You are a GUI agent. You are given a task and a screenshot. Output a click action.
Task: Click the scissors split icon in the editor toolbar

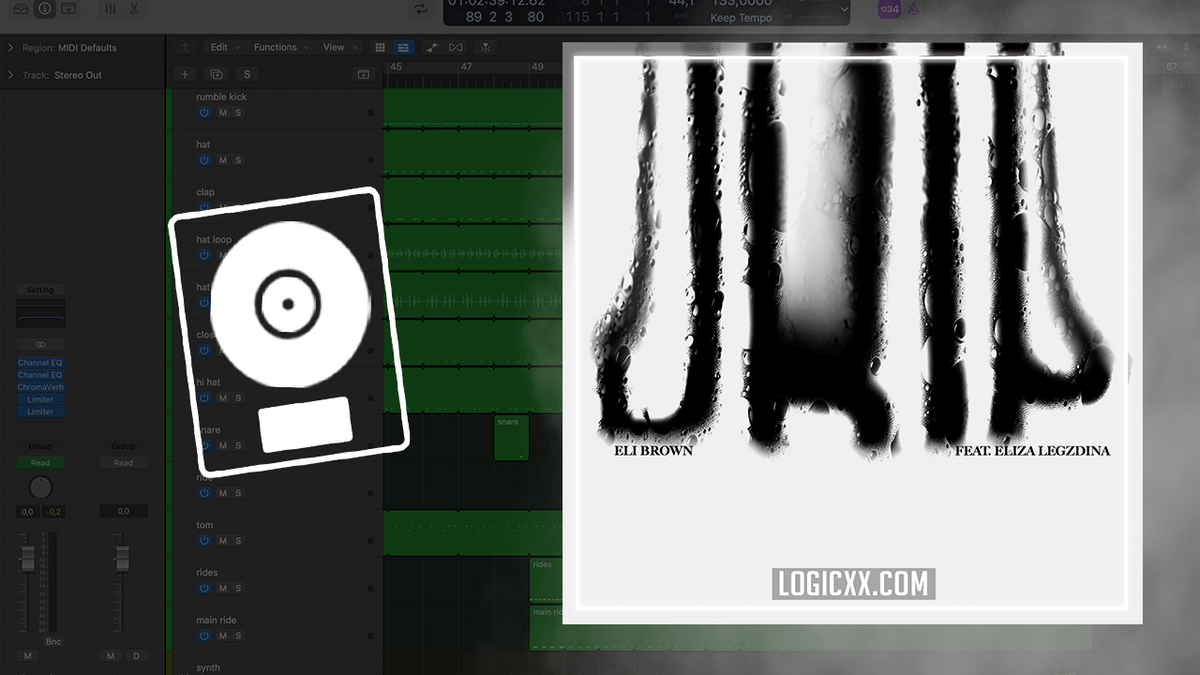(x=485, y=47)
